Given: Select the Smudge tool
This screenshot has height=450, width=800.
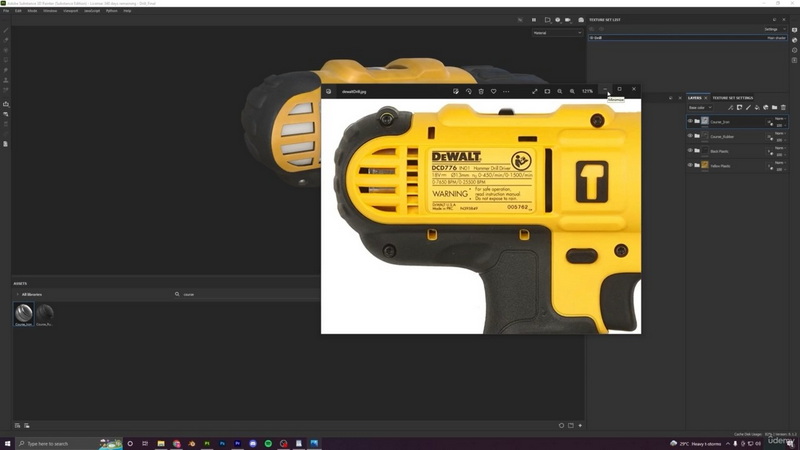Looking at the screenshot, I should click(x=6, y=70).
